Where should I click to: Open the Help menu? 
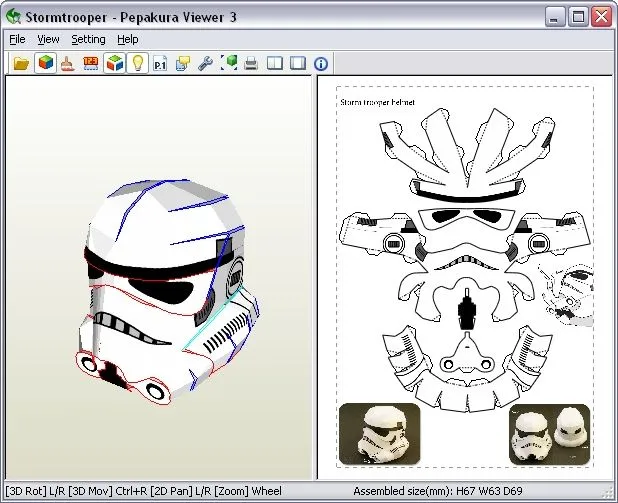[x=128, y=39]
